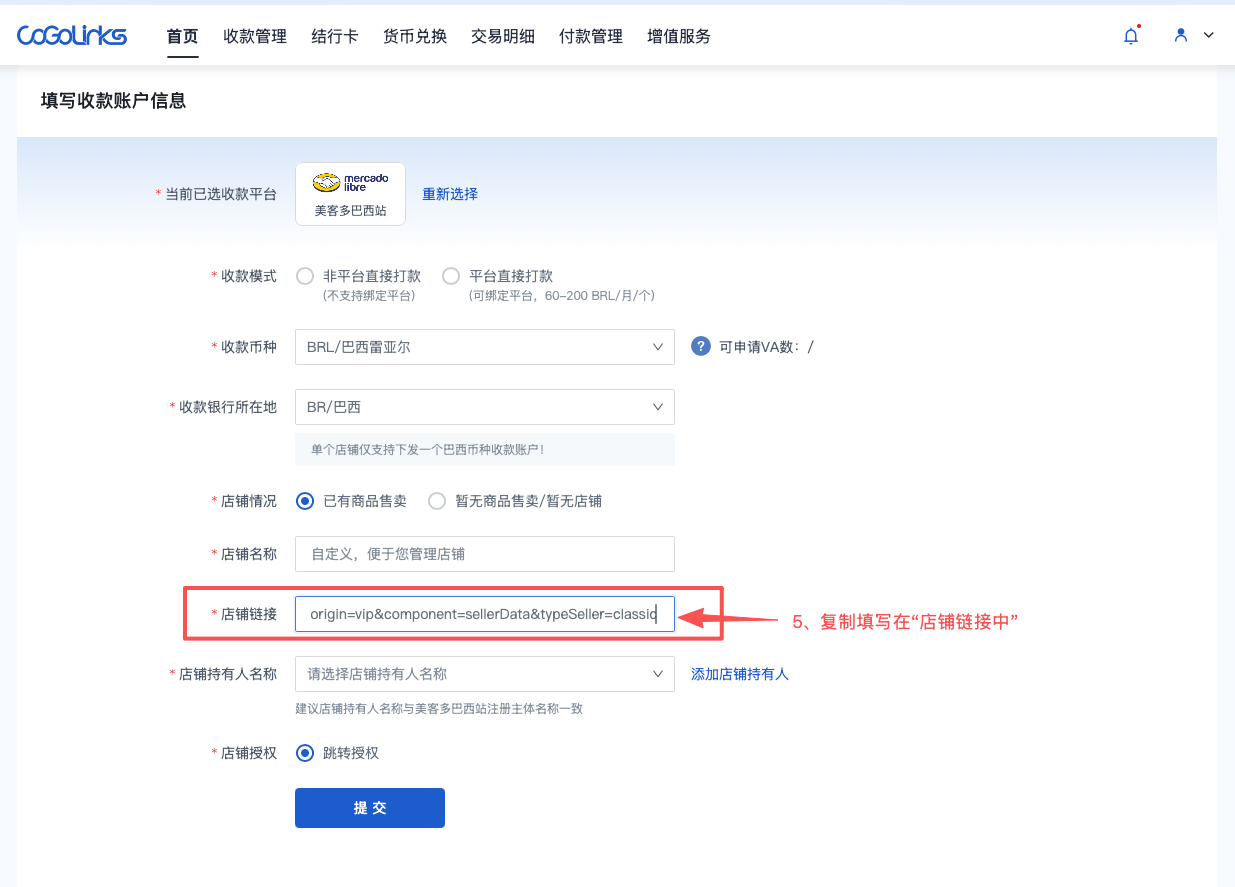The image size is (1235, 887).
Task: Open 收款管理 menu
Action: (255, 36)
